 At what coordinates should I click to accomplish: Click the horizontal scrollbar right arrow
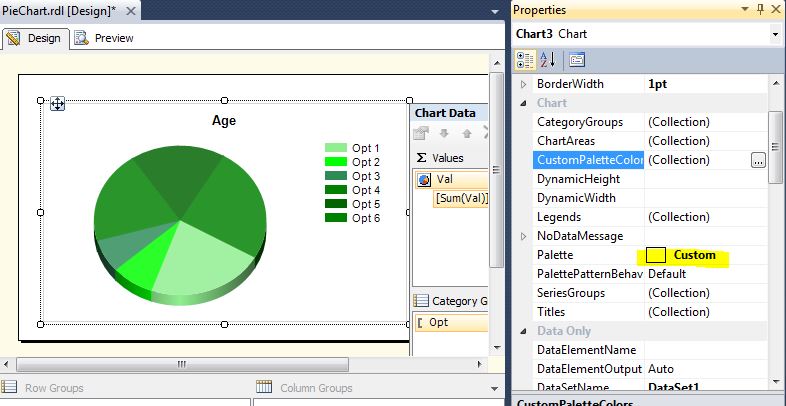[480, 364]
